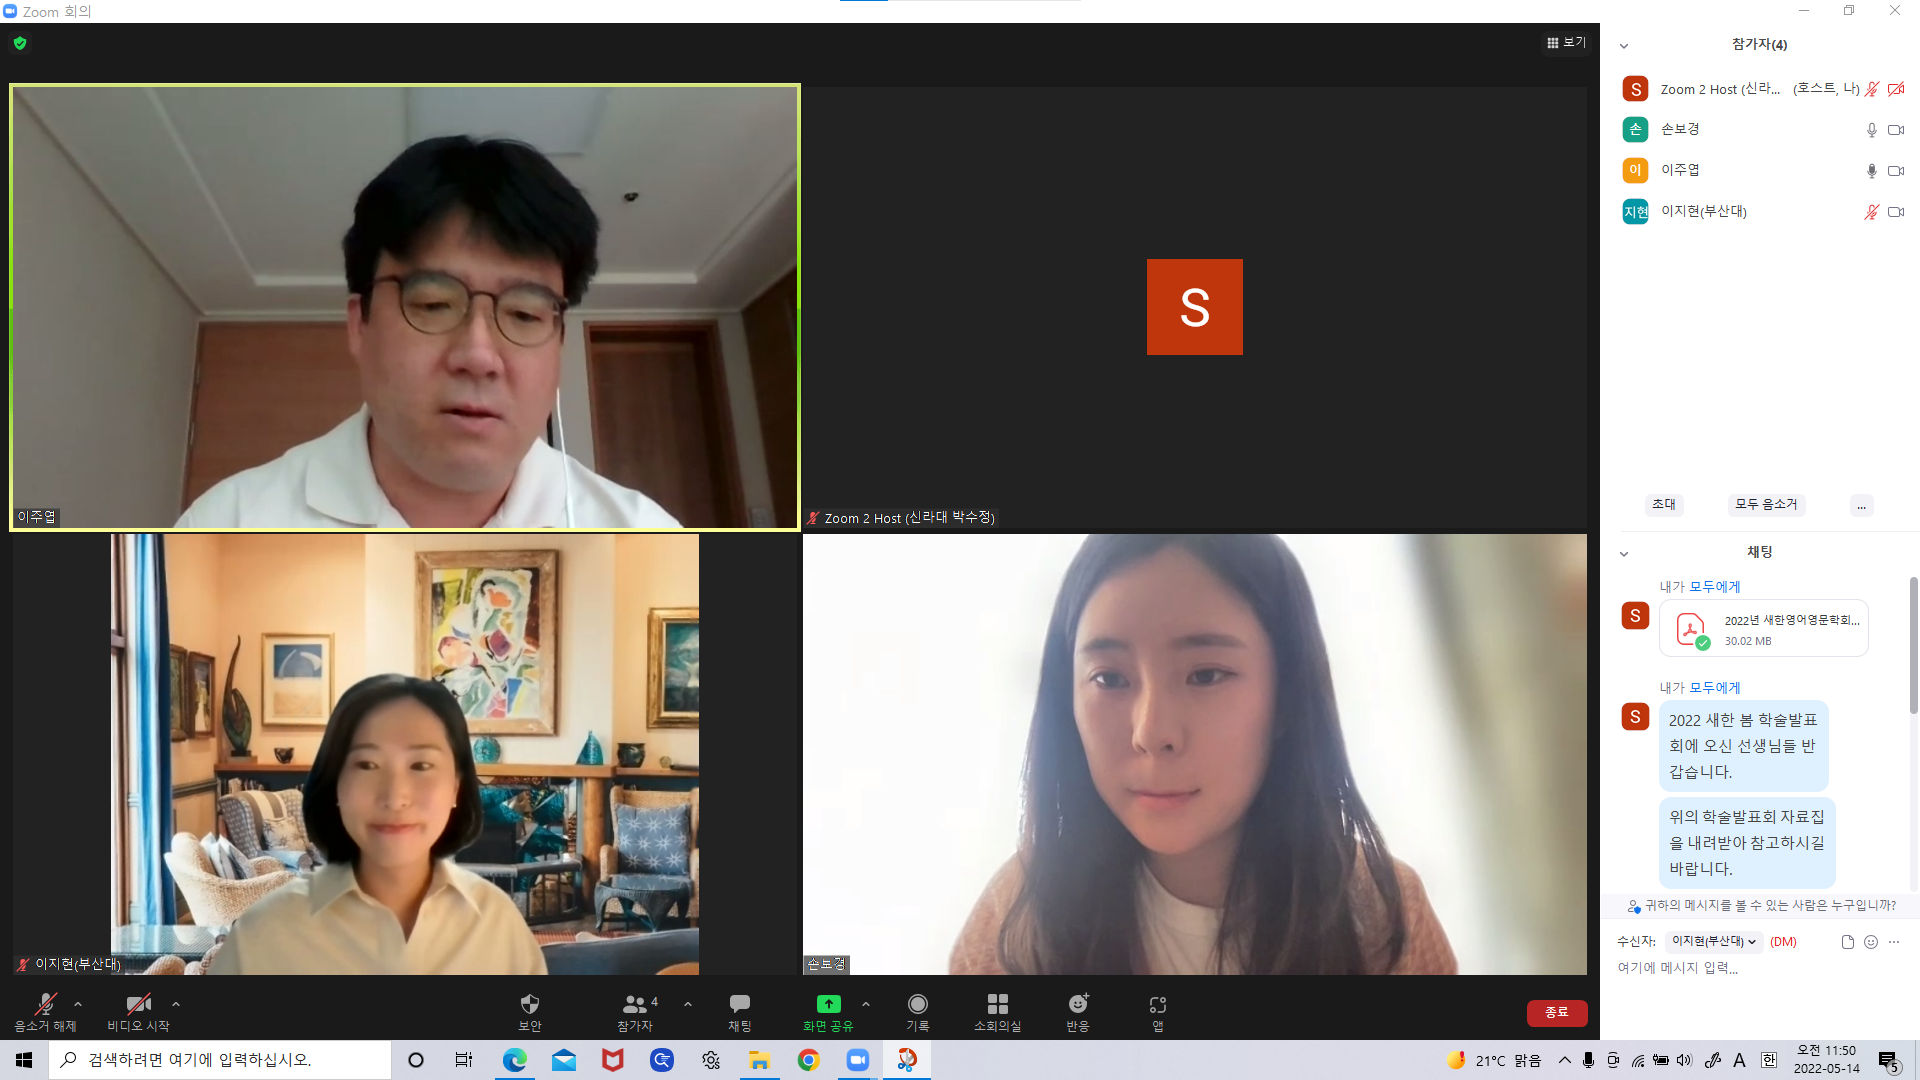Start video using camera toggle

tap(138, 1004)
